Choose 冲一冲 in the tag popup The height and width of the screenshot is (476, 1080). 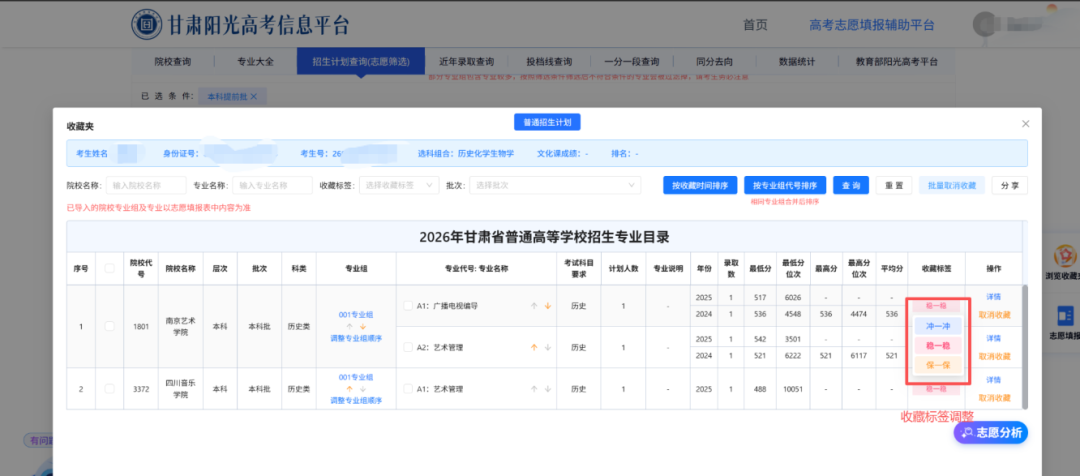click(x=937, y=327)
